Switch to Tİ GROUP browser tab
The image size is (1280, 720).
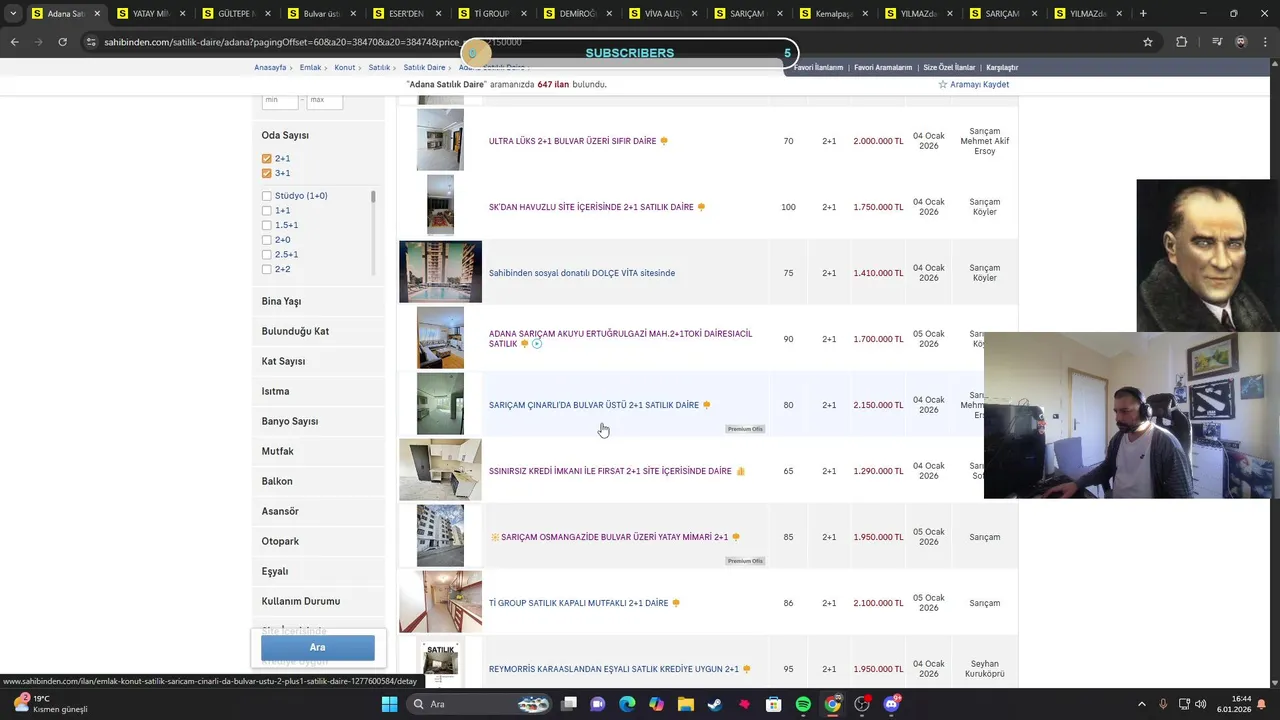pyautogui.click(x=492, y=14)
